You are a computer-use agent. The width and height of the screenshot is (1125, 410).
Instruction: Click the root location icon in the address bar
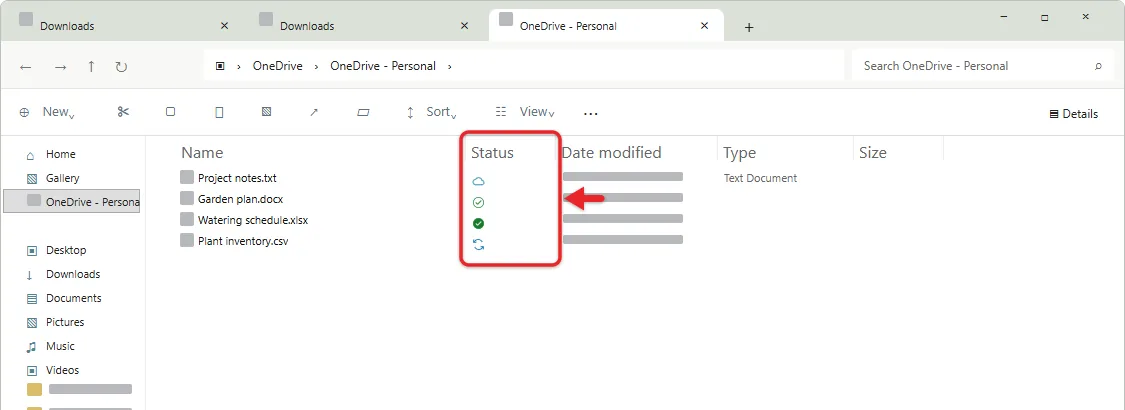pos(220,66)
